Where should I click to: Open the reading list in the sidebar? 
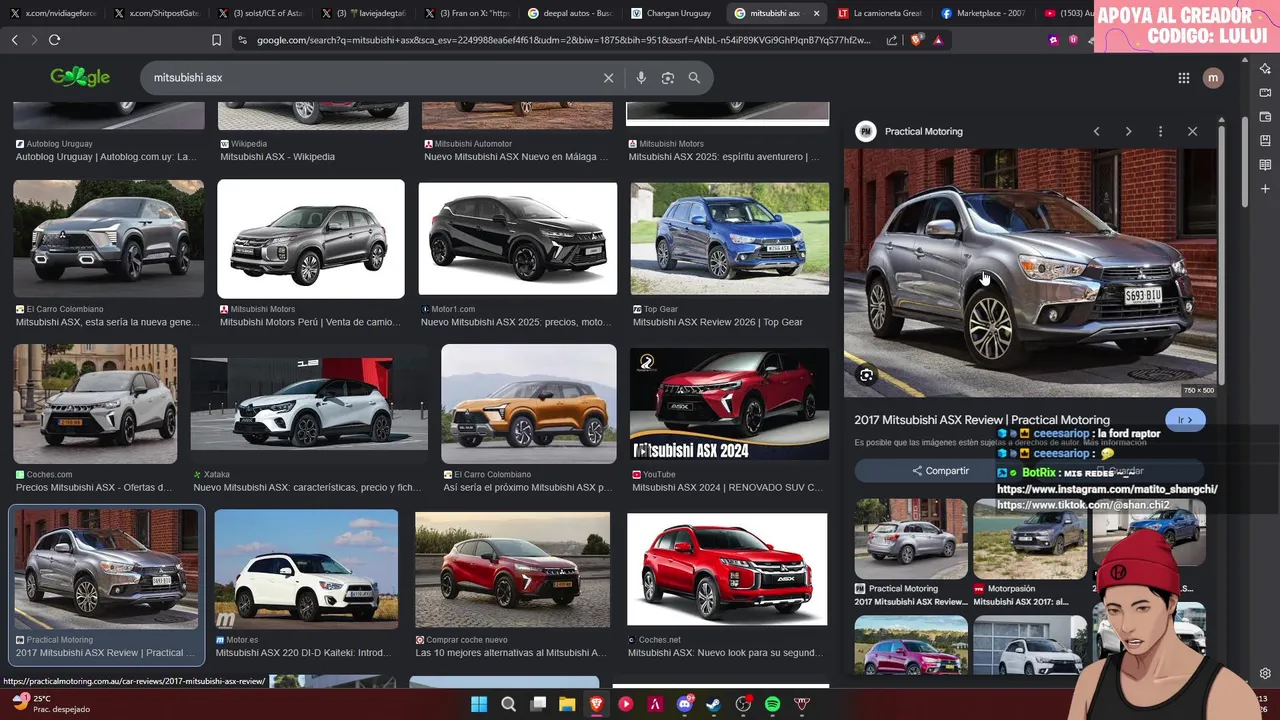pyautogui.click(x=1265, y=165)
